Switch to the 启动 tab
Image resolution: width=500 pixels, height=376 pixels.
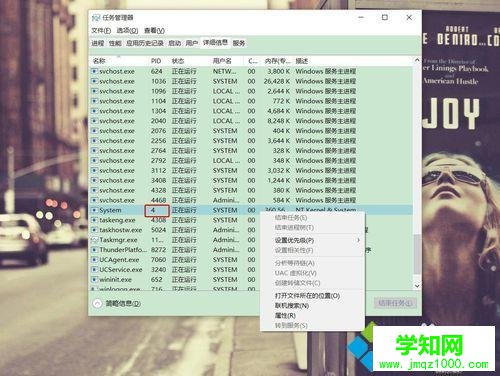tap(175, 43)
